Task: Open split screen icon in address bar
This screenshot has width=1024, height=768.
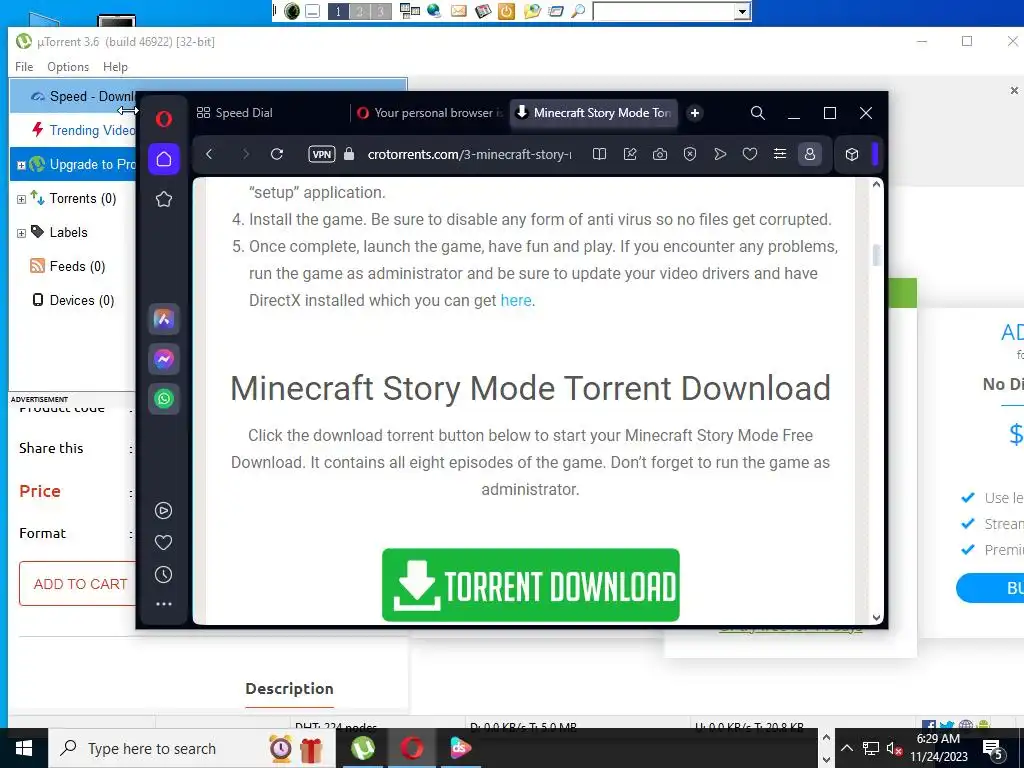Action: (599, 154)
